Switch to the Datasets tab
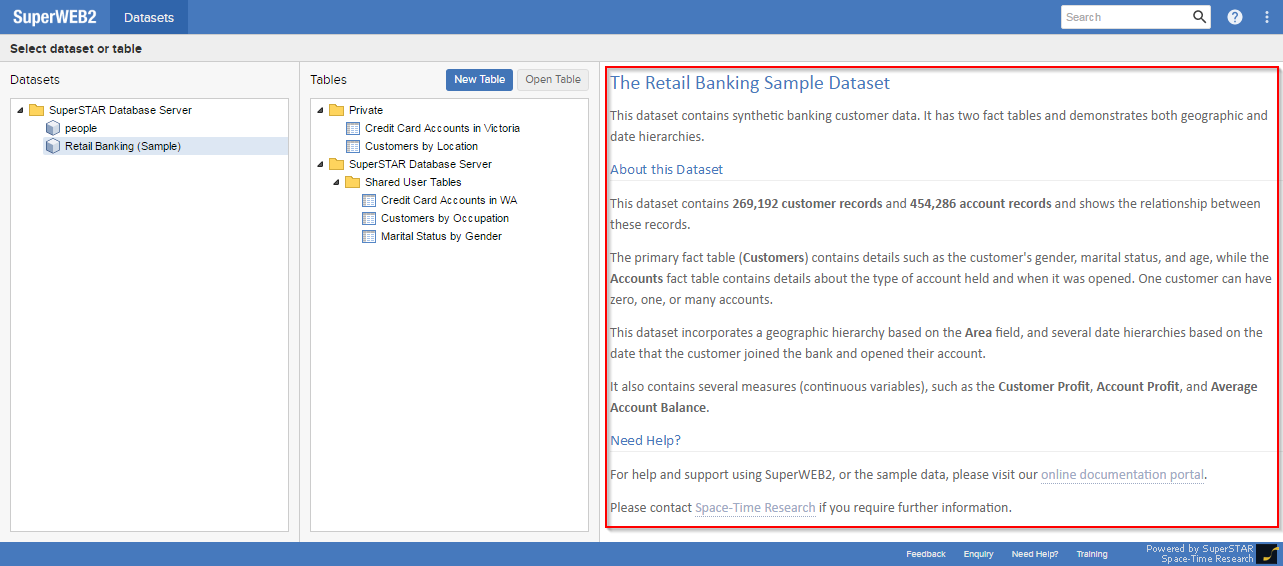This screenshot has width=1283, height=566. 148,17
